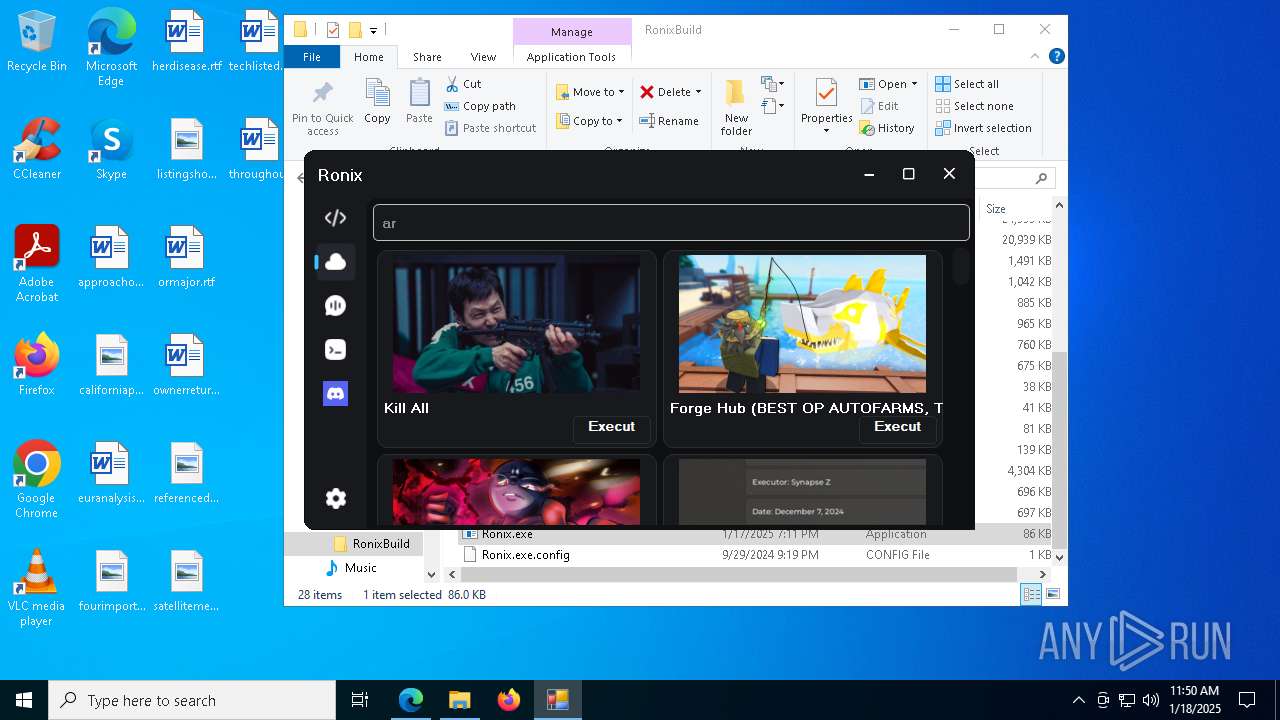
Task: Click Paste shortcut in the ribbon
Action: click(x=491, y=128)
